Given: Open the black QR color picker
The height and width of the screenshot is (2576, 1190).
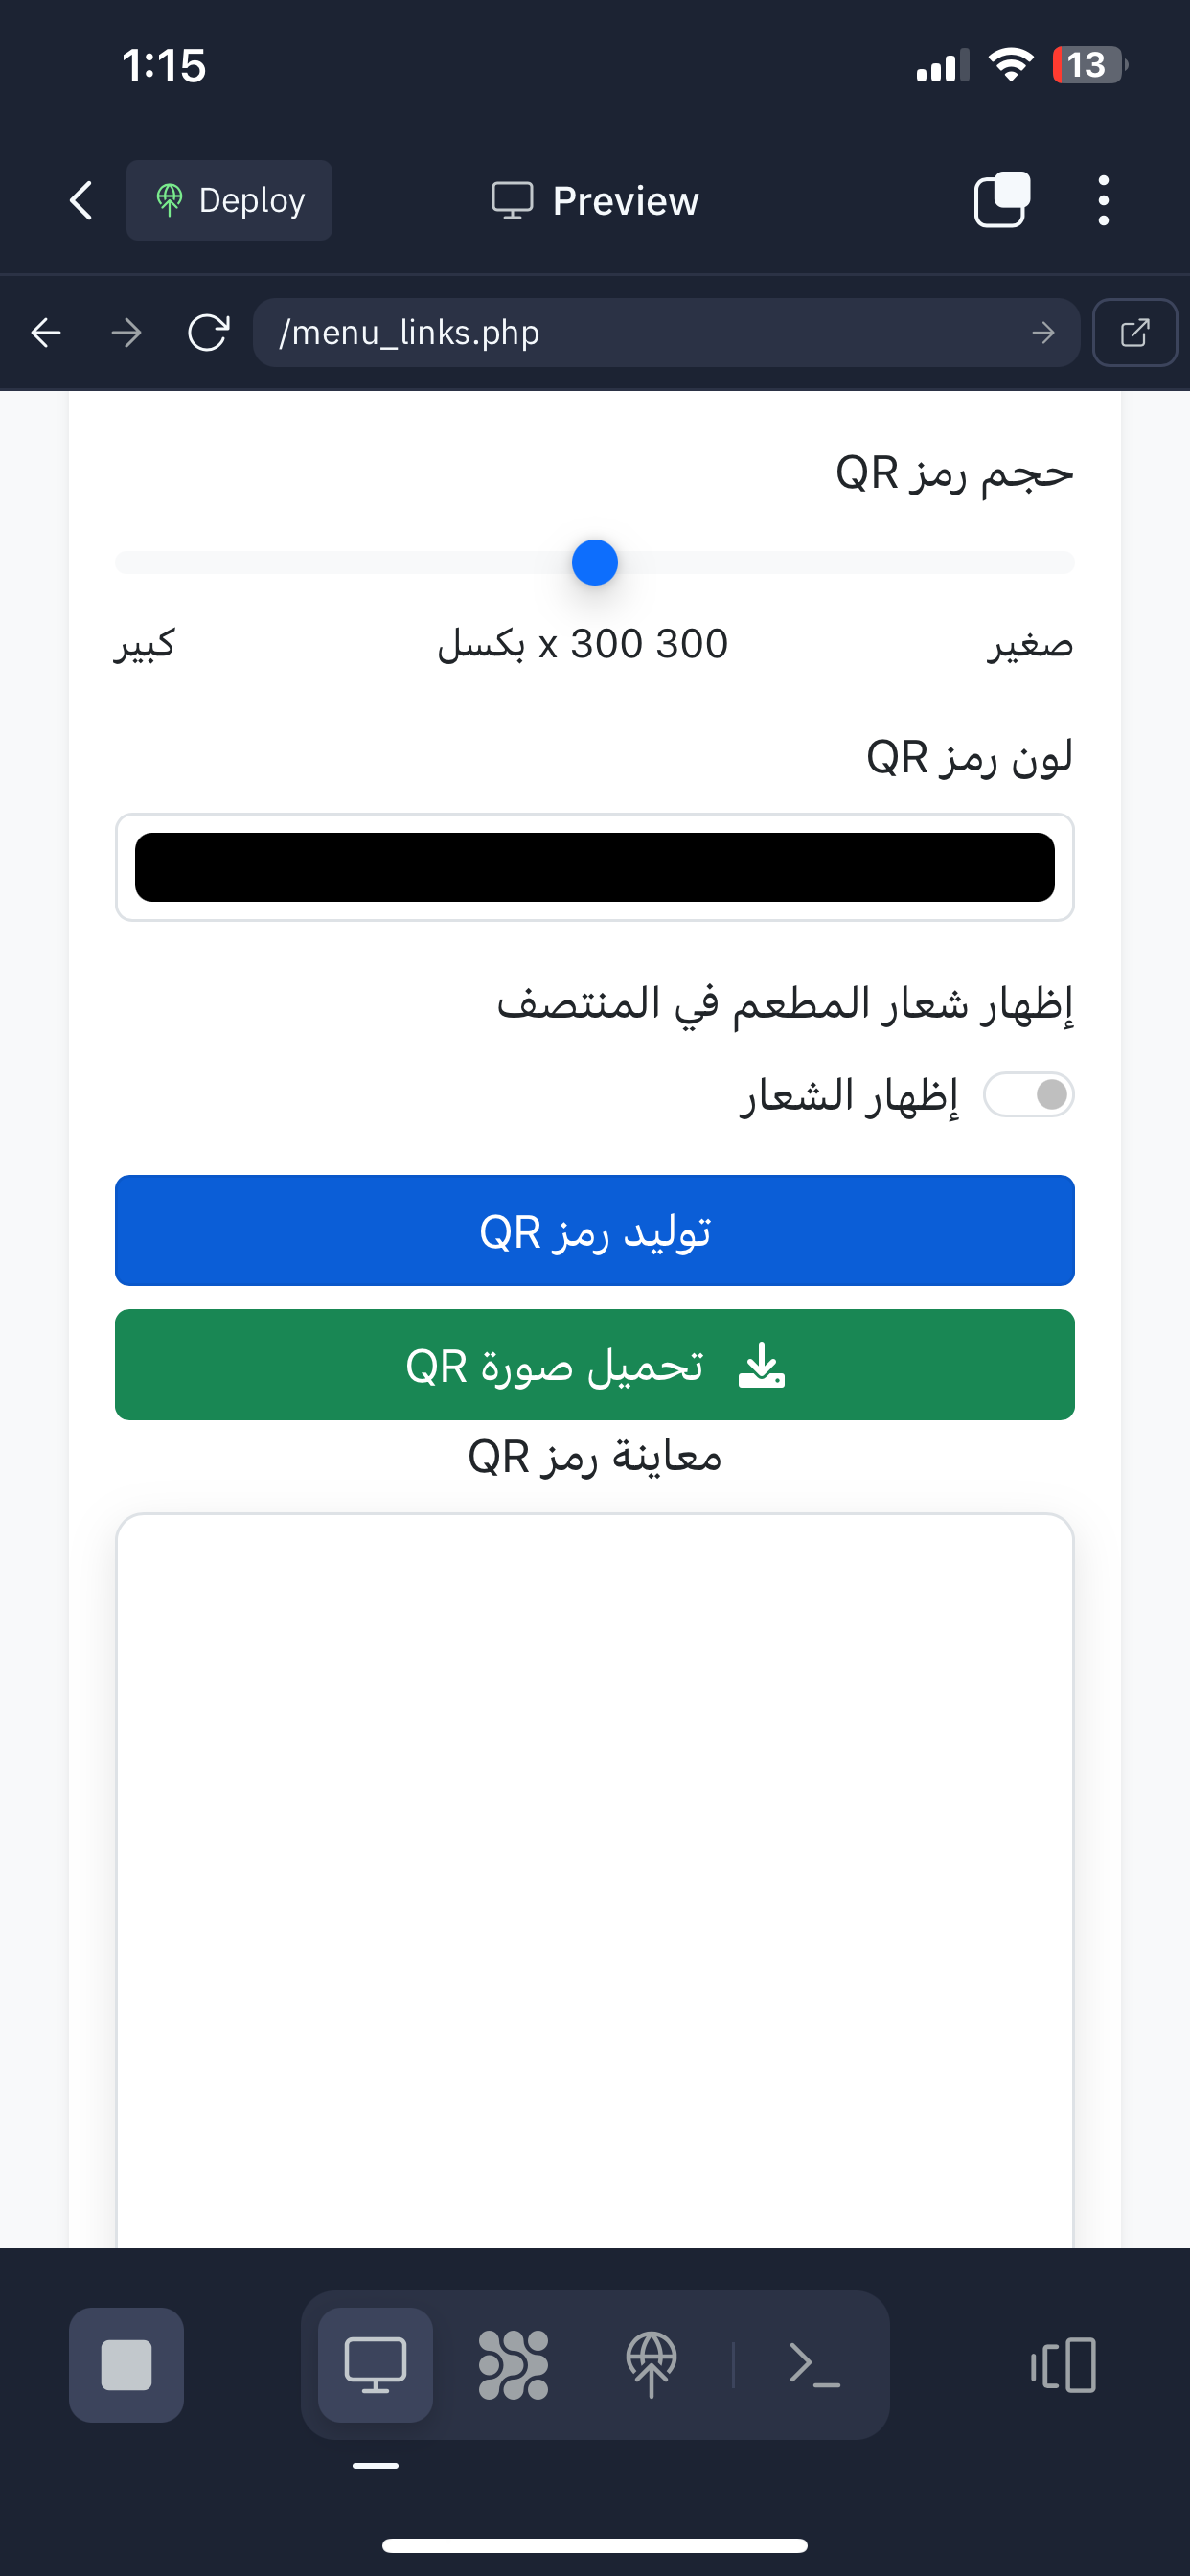Looking at the screenshot, I should click(x=594, y=866).
